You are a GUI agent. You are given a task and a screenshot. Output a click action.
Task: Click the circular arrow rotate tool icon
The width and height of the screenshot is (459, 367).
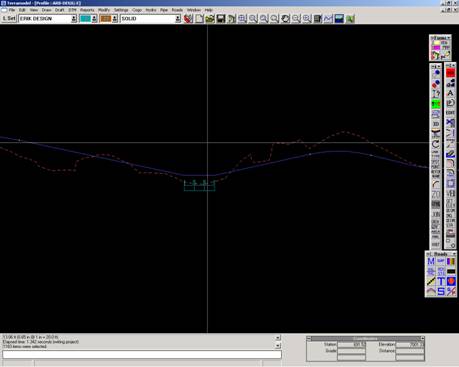click(x=436, y=144)
